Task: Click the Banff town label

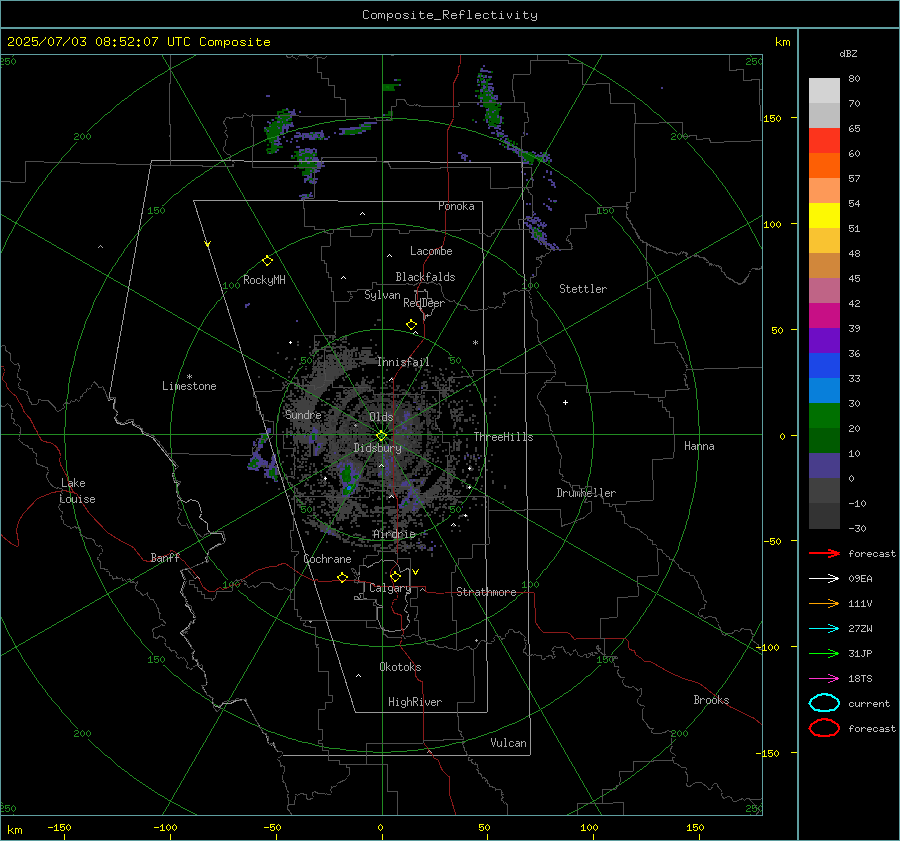Action: click(x=165, y=557)
